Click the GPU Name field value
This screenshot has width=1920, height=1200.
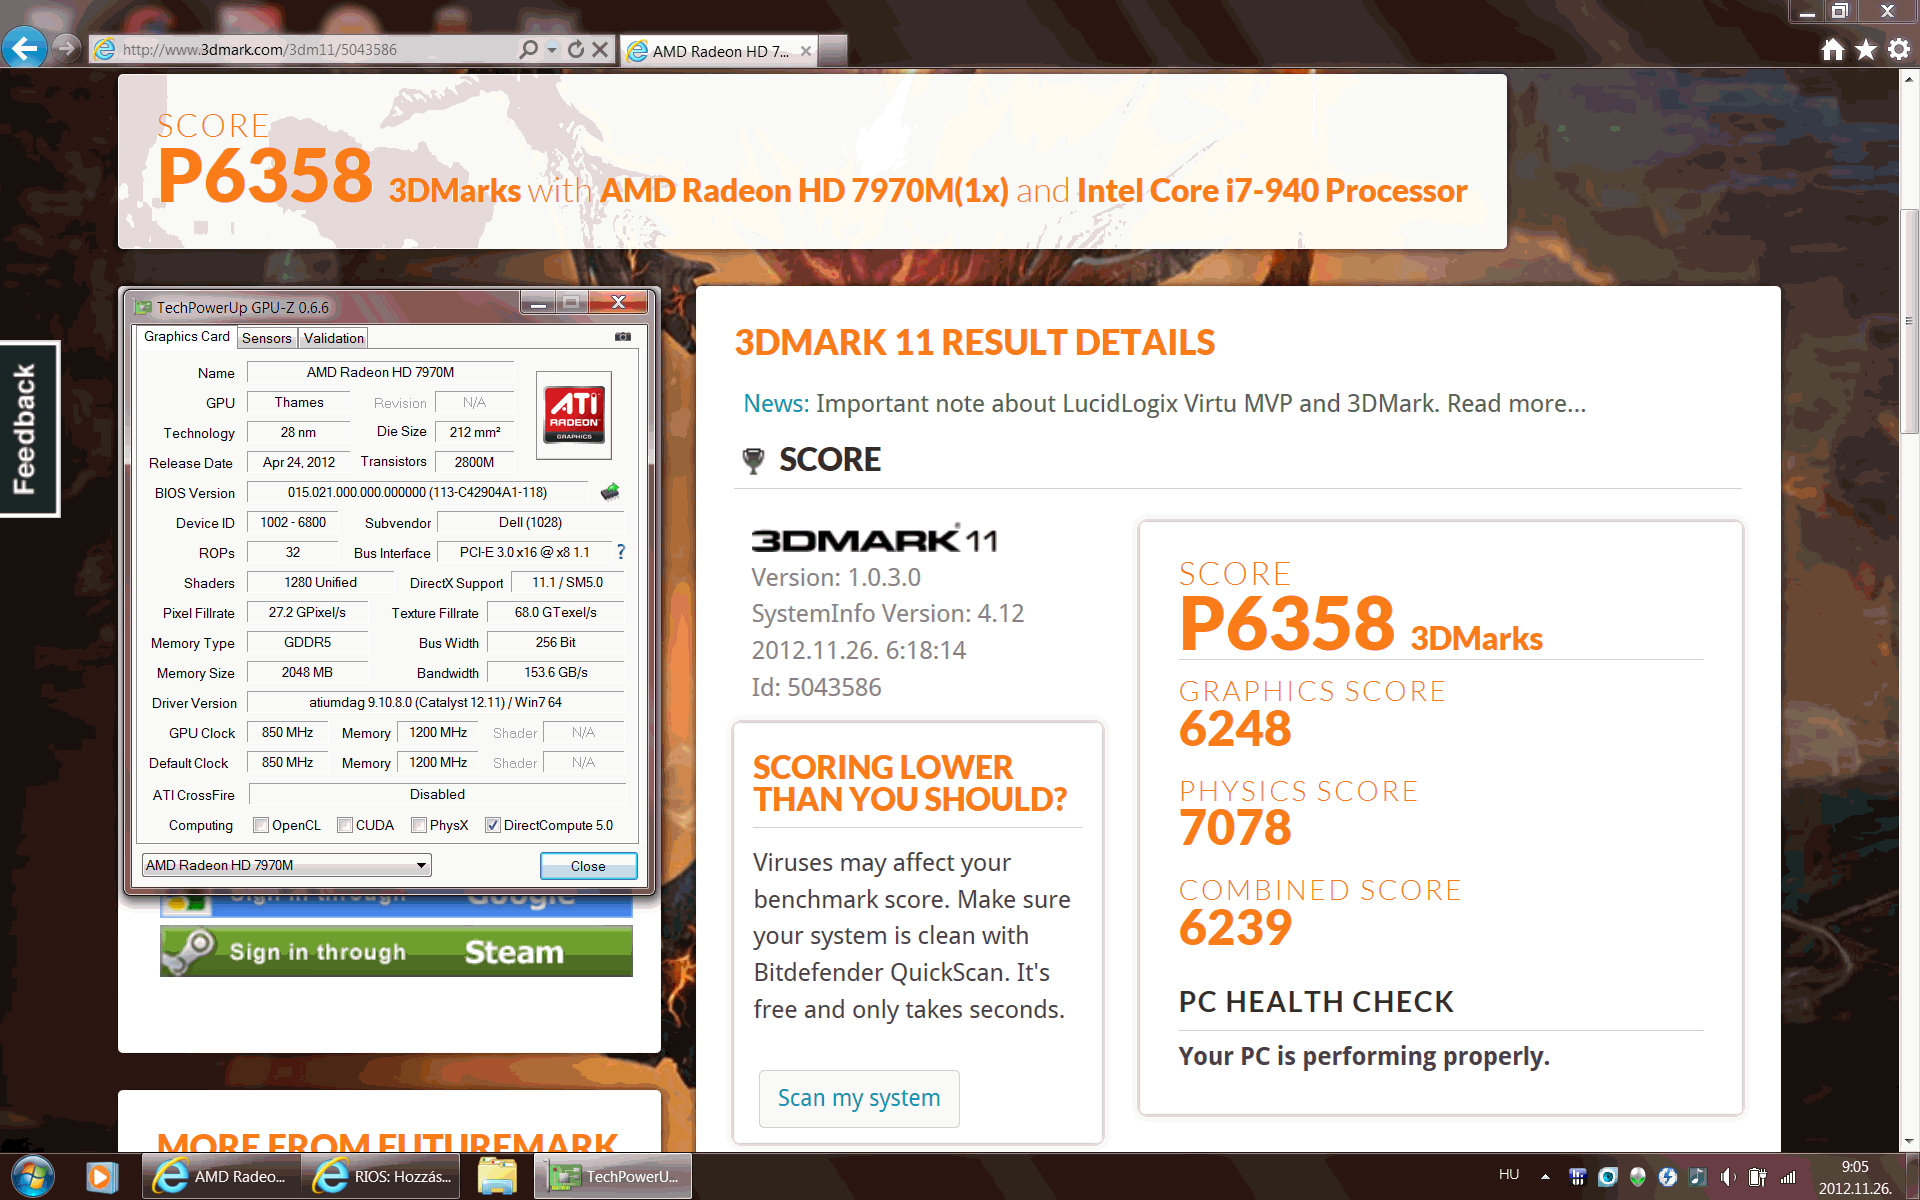tap(380, 372)
